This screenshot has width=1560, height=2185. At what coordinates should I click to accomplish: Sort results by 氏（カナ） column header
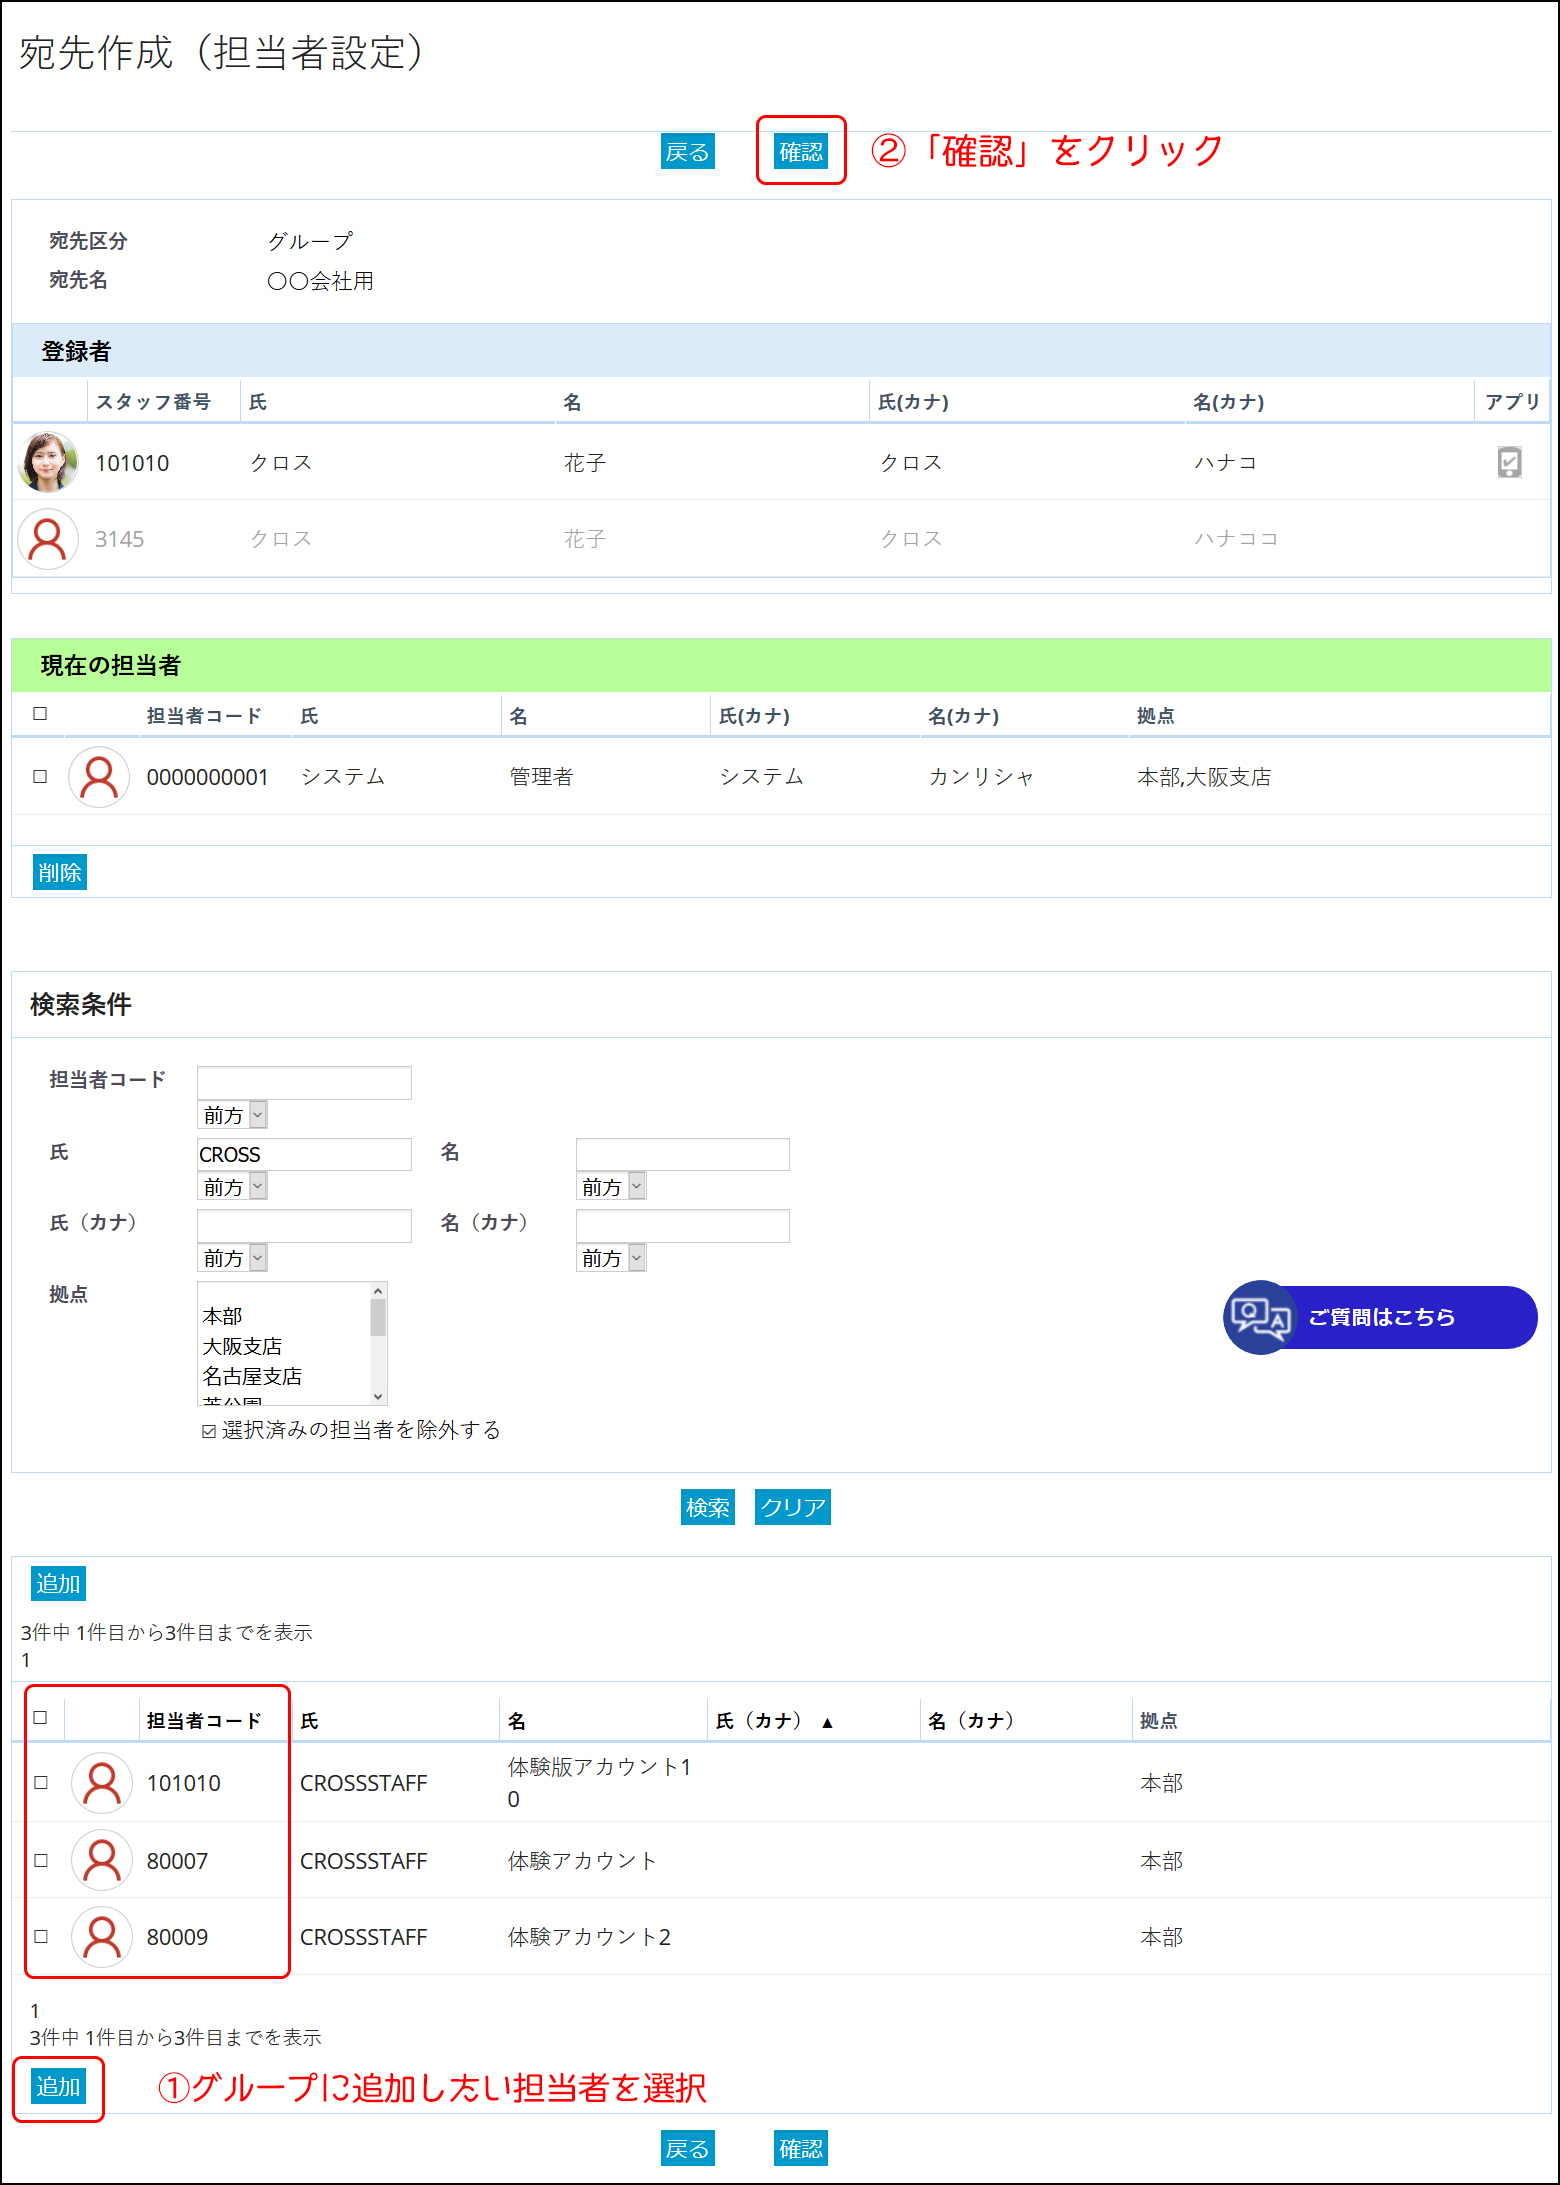tap(775, 1721)
